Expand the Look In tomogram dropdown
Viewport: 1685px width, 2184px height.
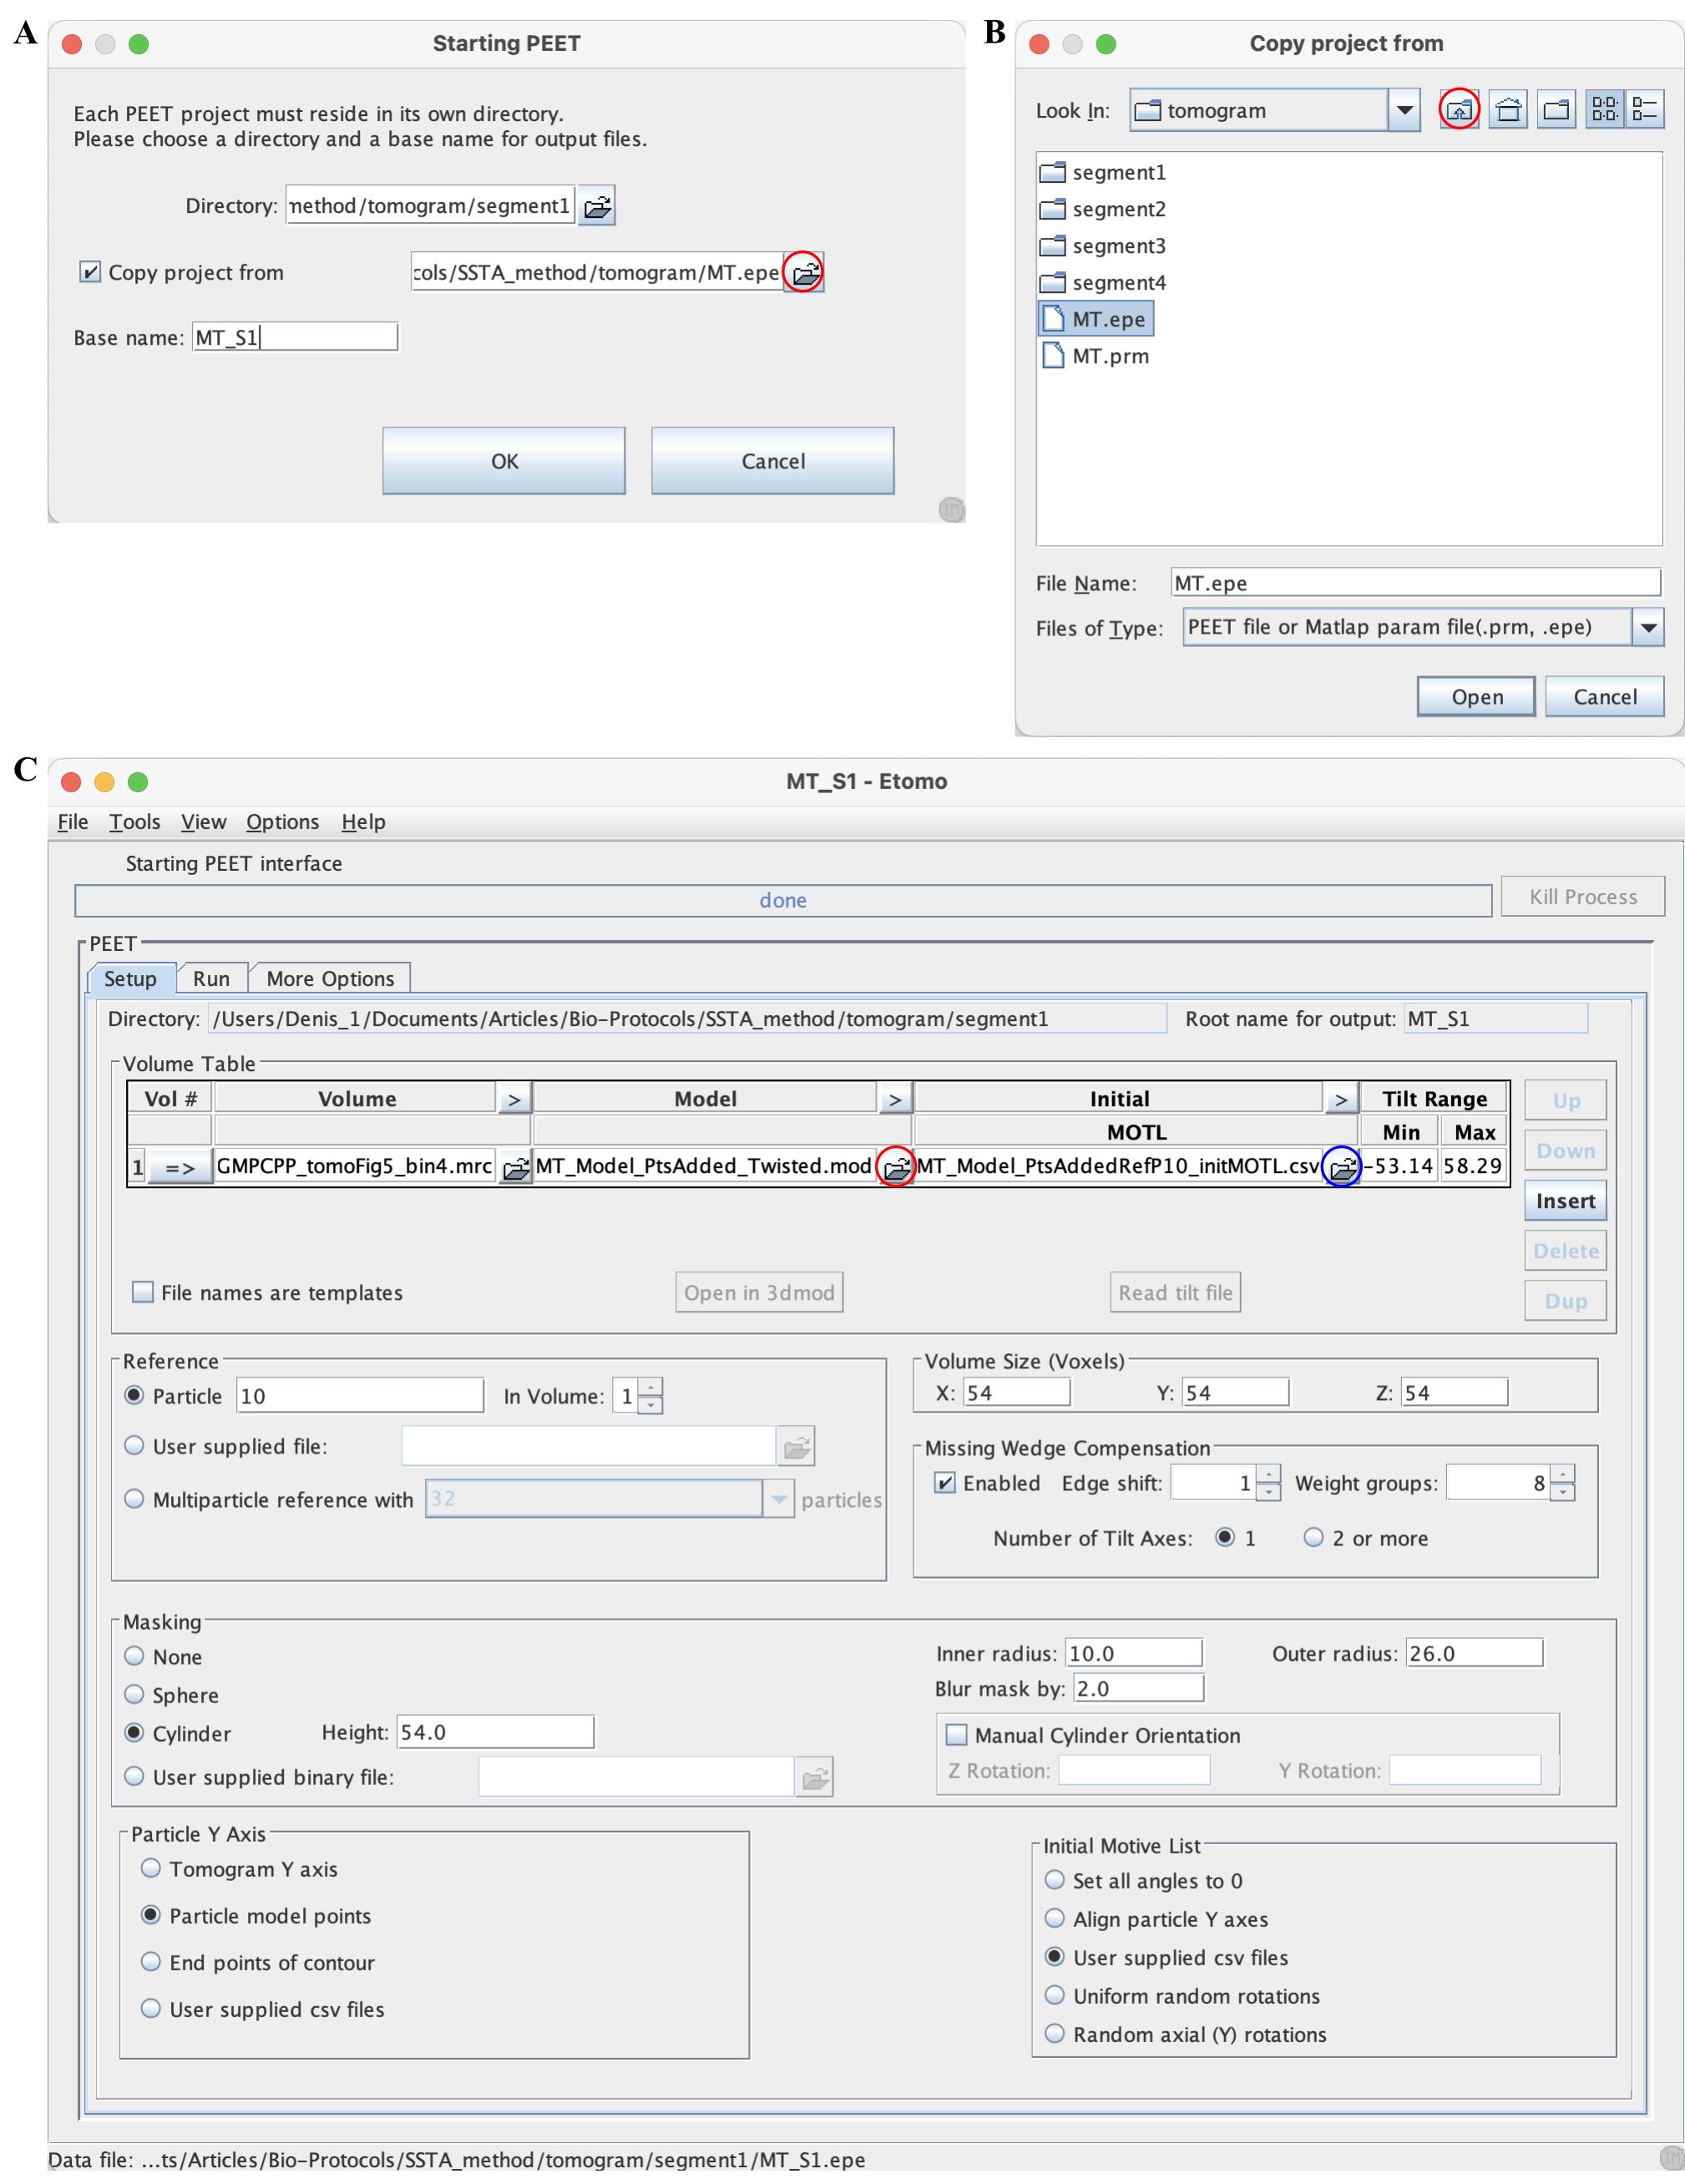(x=1404, y=110)
